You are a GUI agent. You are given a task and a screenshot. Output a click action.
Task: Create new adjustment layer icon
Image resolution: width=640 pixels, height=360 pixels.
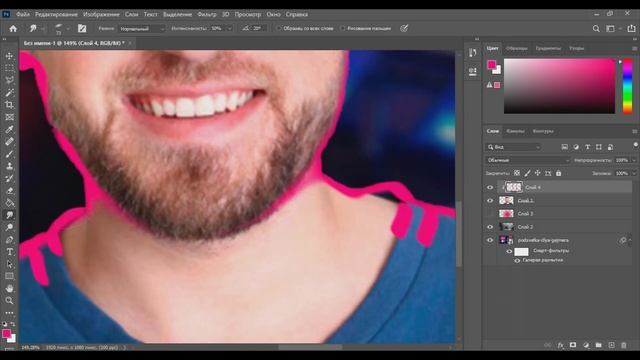pyautogui.click(x=586, y=345)
